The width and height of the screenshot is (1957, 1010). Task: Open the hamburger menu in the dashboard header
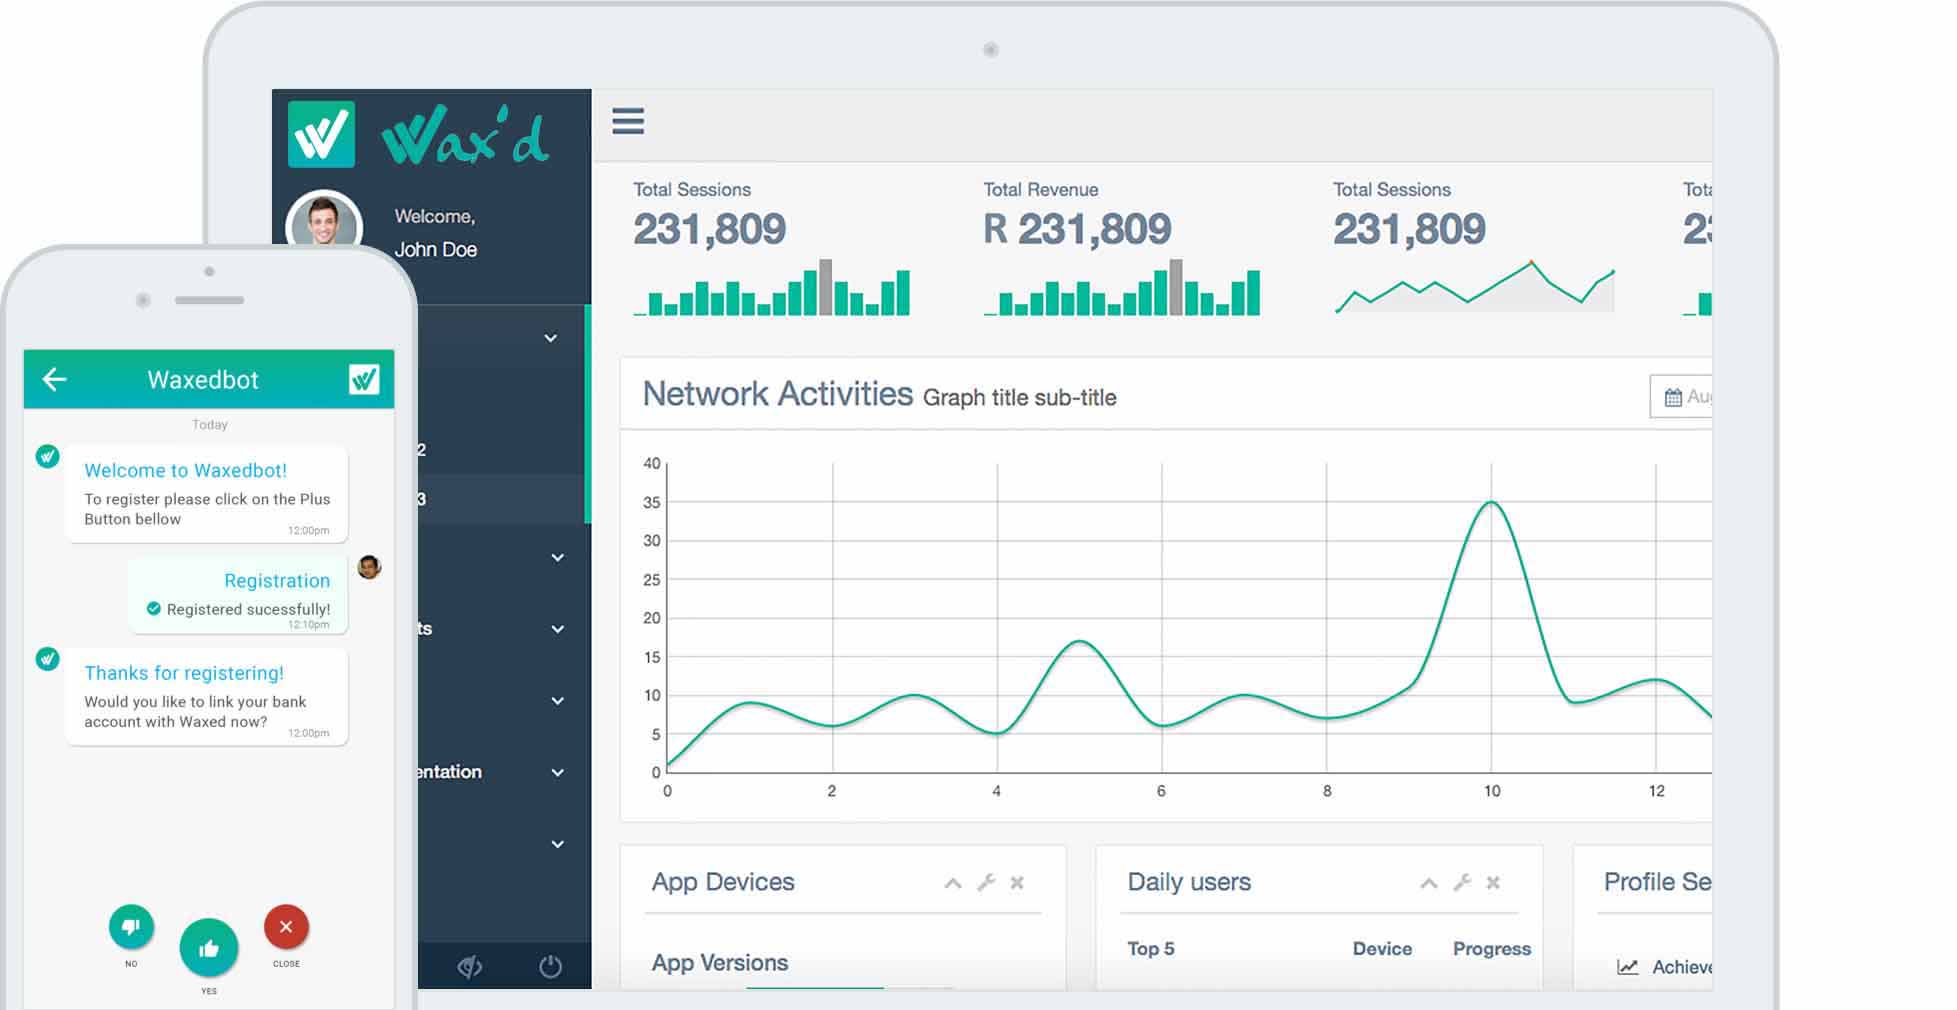click(628, 121)
